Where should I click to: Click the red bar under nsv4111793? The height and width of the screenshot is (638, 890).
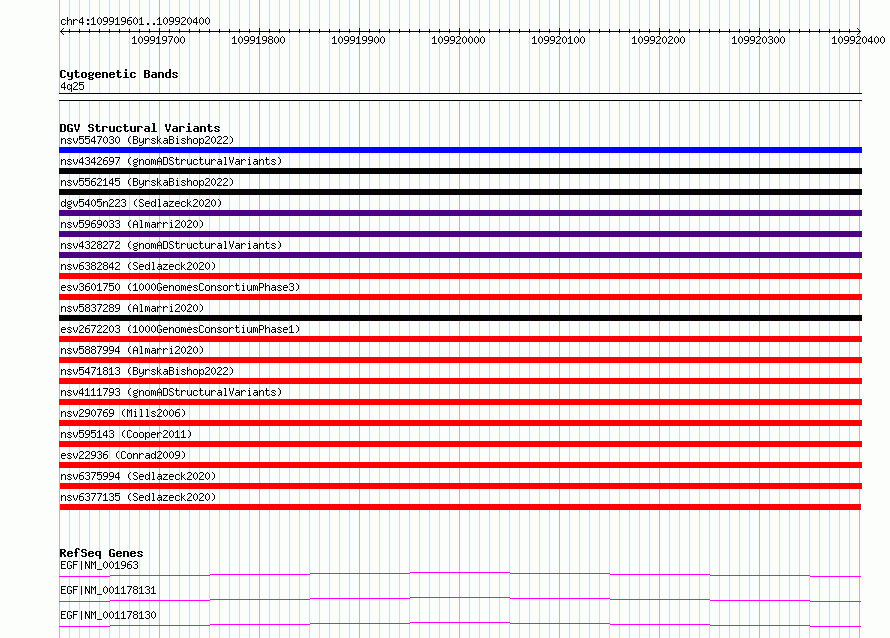point(460,402)
